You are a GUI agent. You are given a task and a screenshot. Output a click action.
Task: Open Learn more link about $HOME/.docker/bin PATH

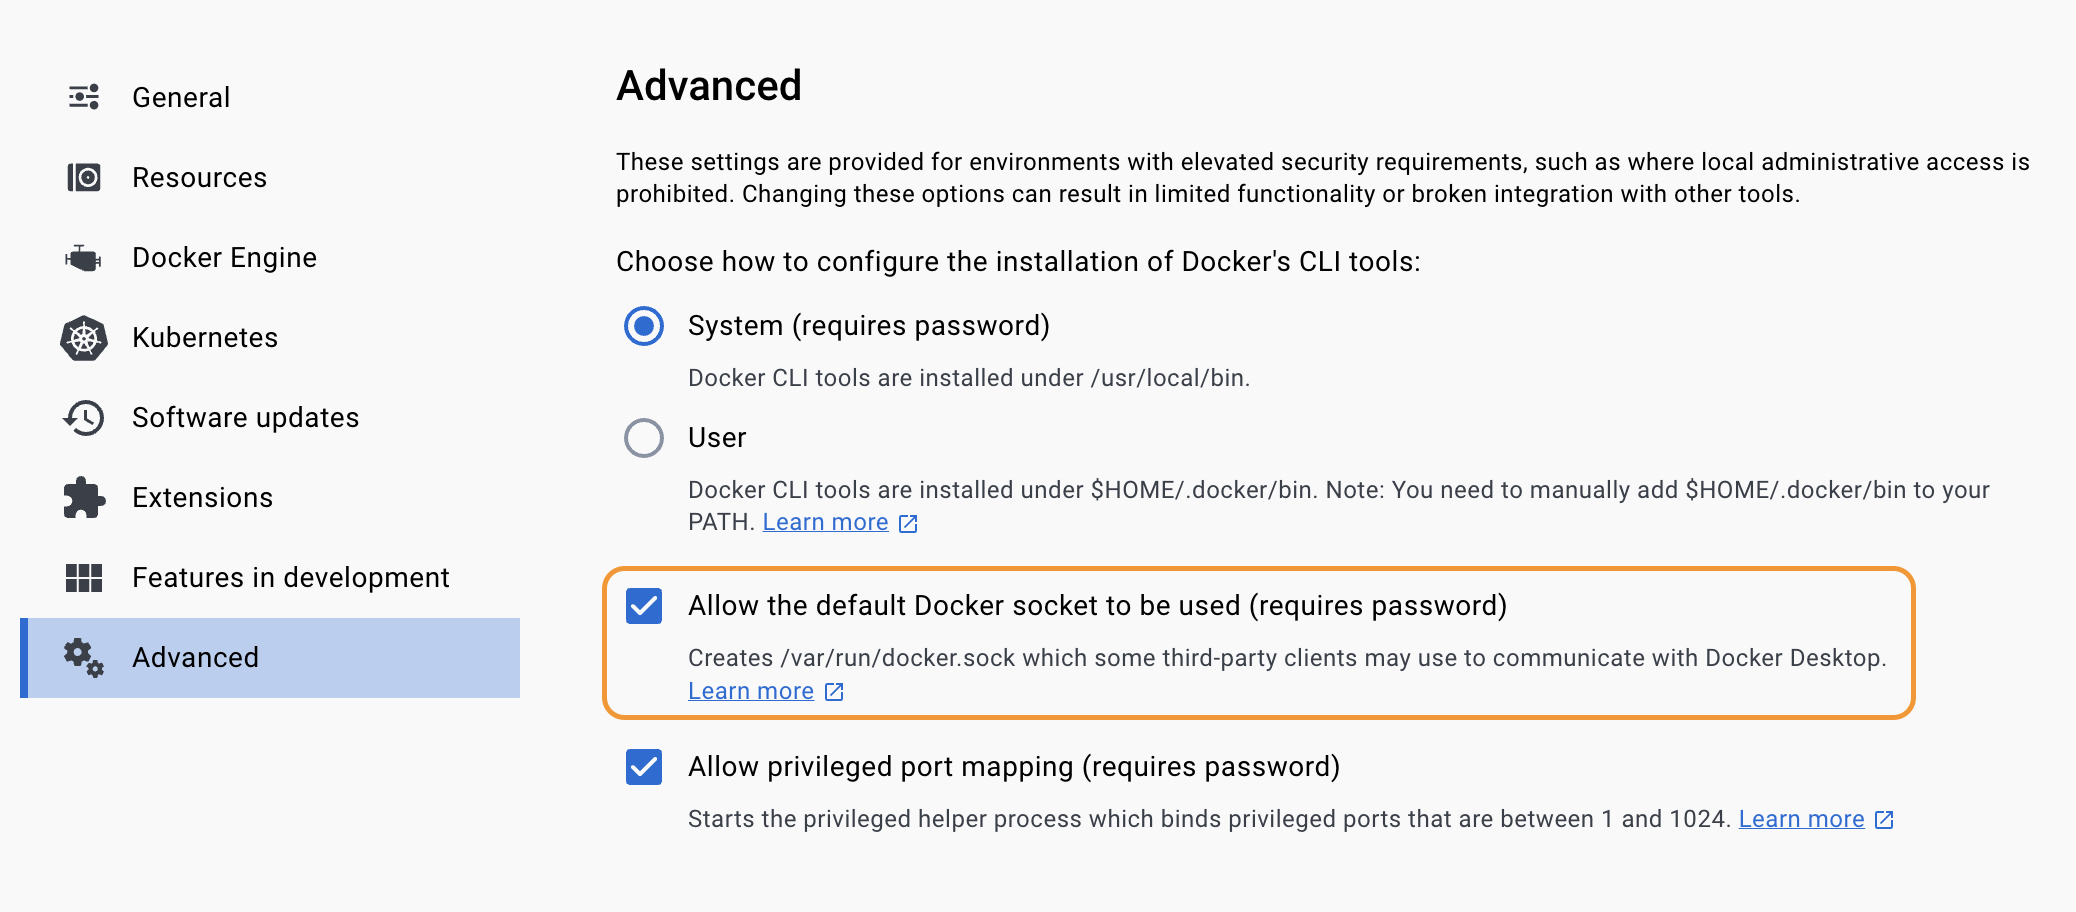coord(824,521)
